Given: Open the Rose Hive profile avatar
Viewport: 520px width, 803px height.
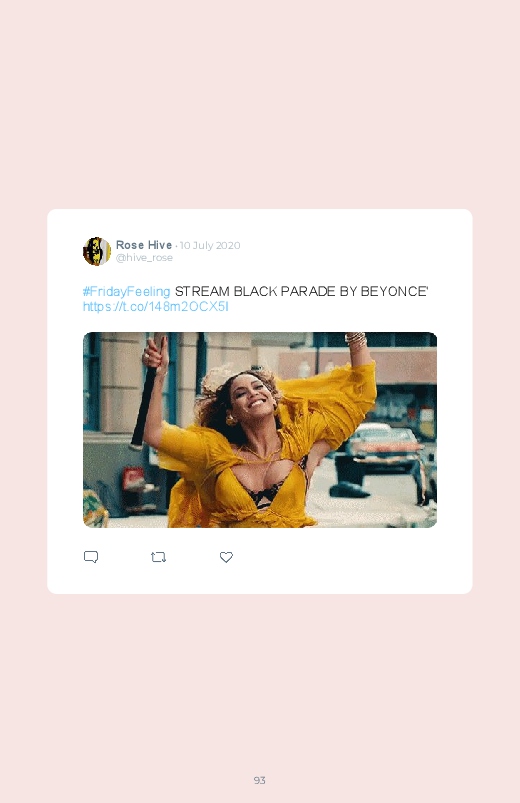Looking at the screenshot, I should 97,251.
